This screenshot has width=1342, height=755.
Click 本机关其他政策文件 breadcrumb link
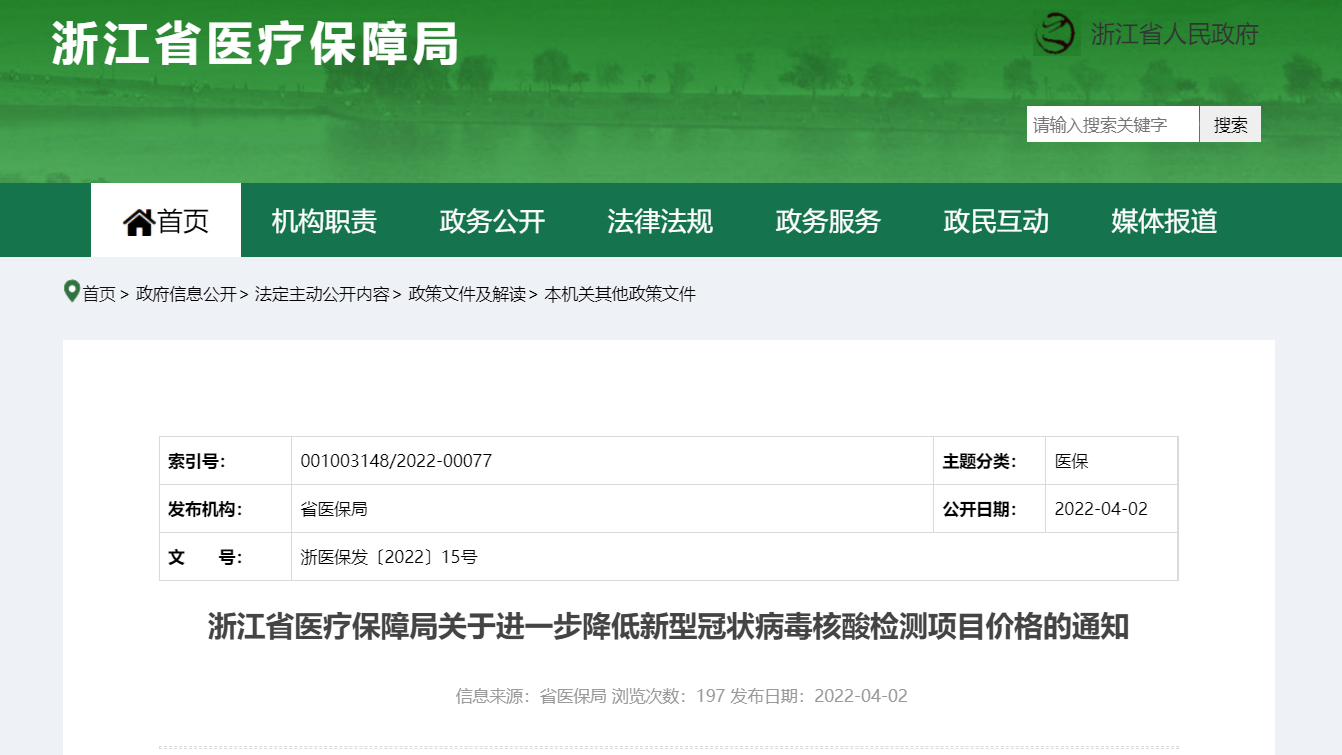click(x=620, y=294)
